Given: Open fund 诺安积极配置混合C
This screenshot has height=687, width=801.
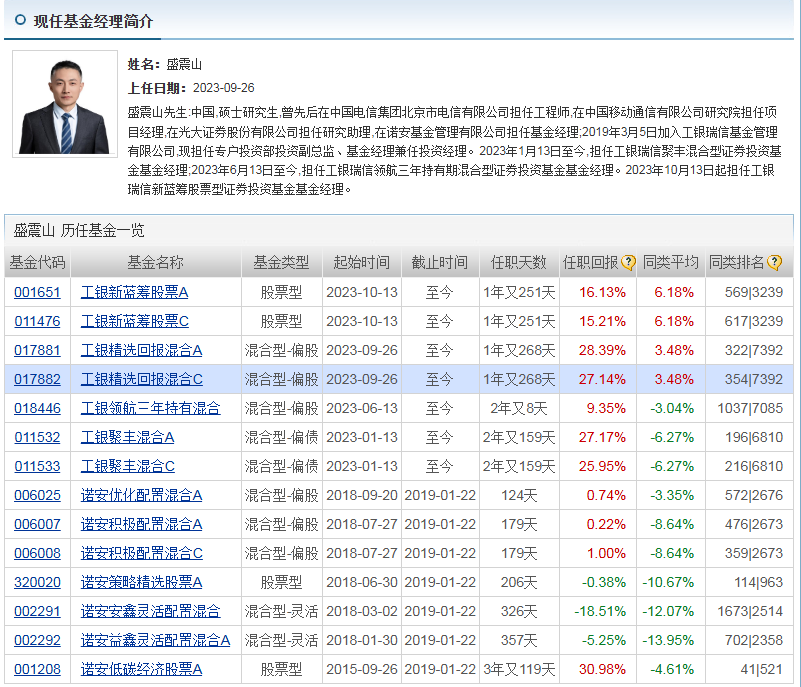Looking at the screenshot, I should [x=142, y=553].
